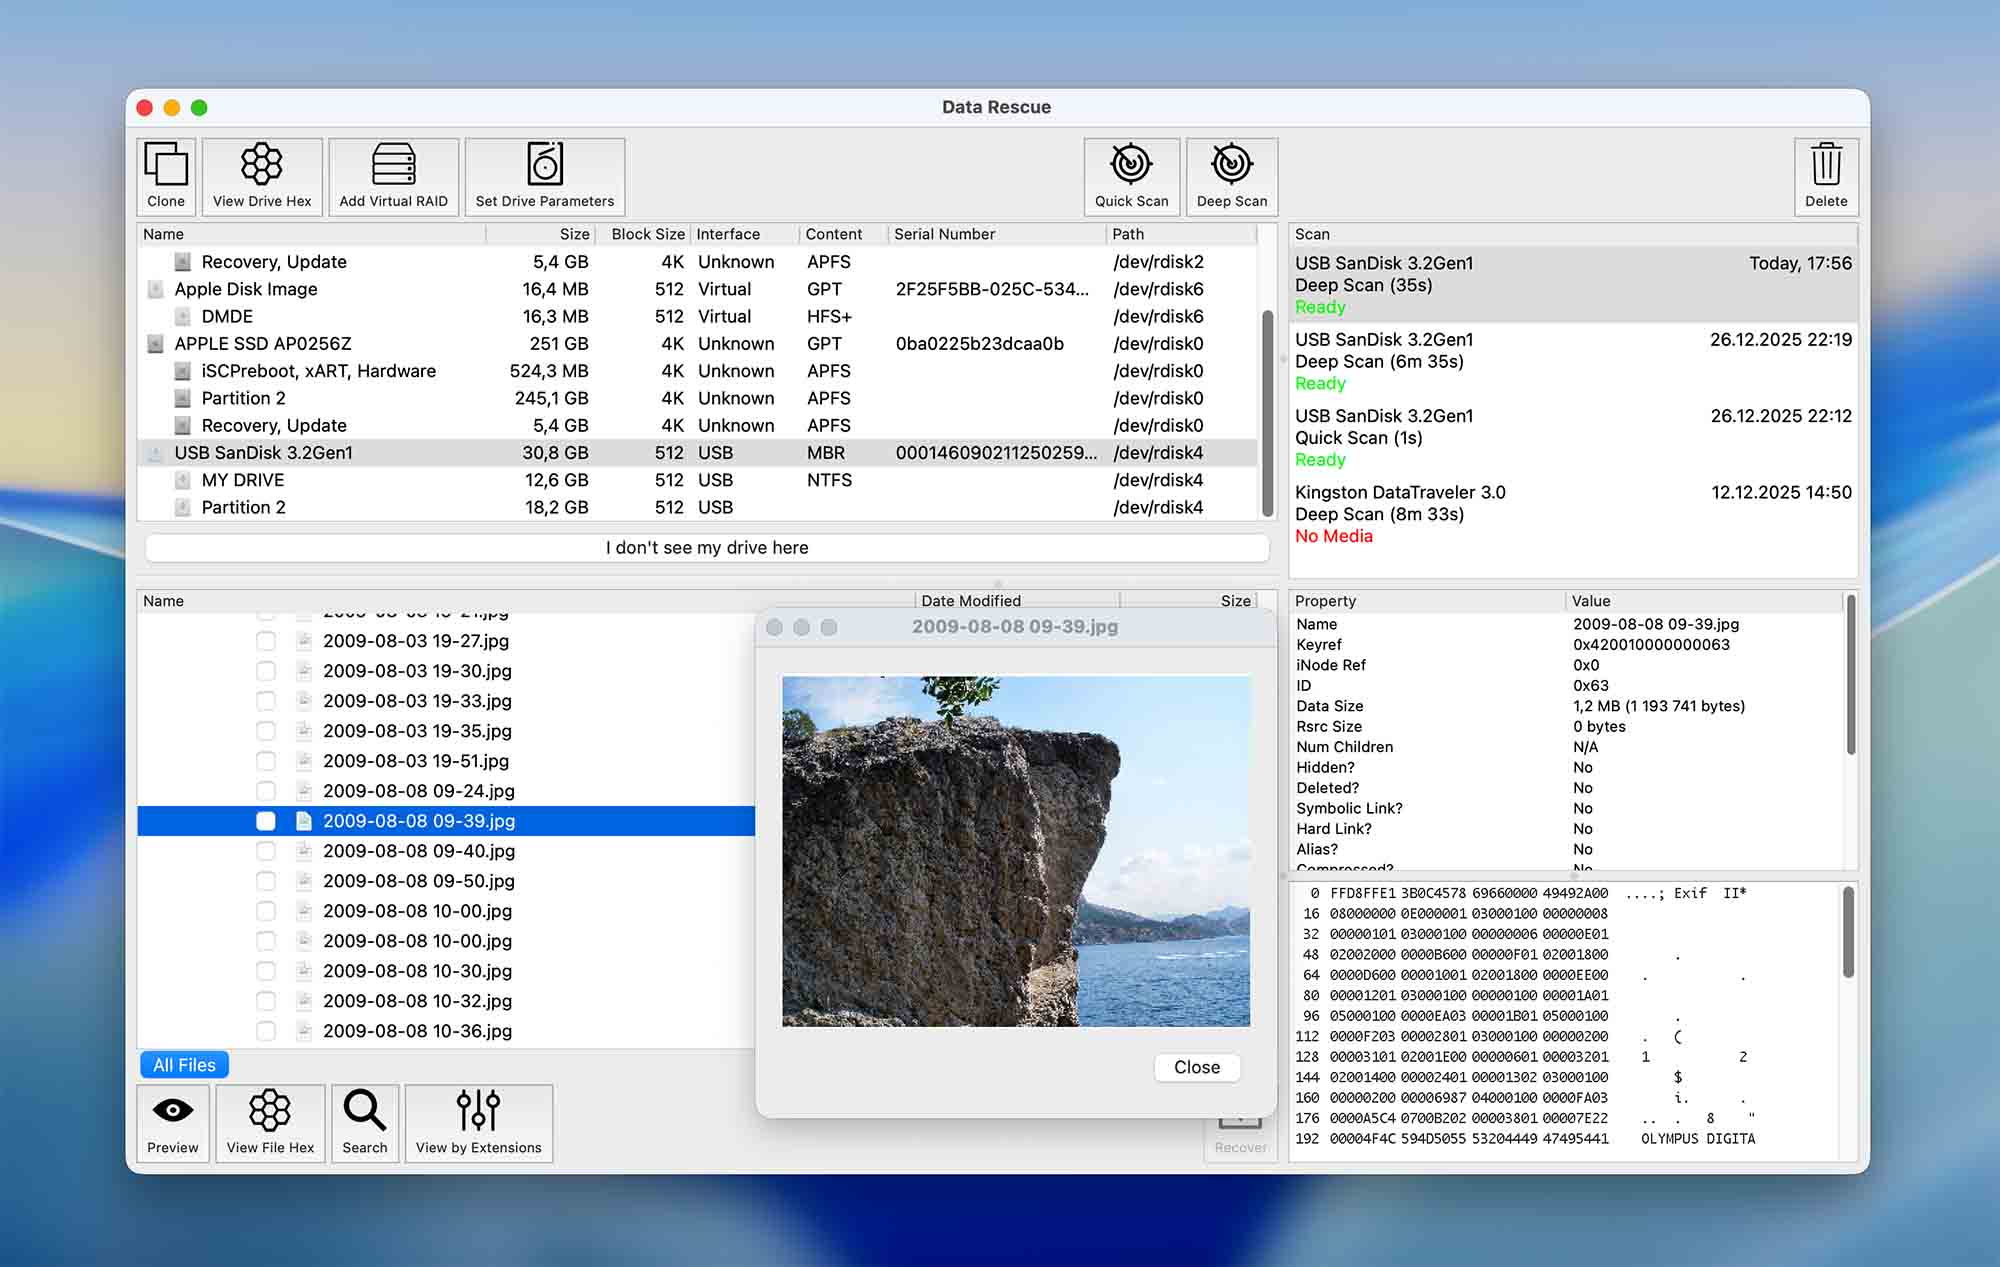
Task: Click the Recover button icon
Action: point(1240,1138)
